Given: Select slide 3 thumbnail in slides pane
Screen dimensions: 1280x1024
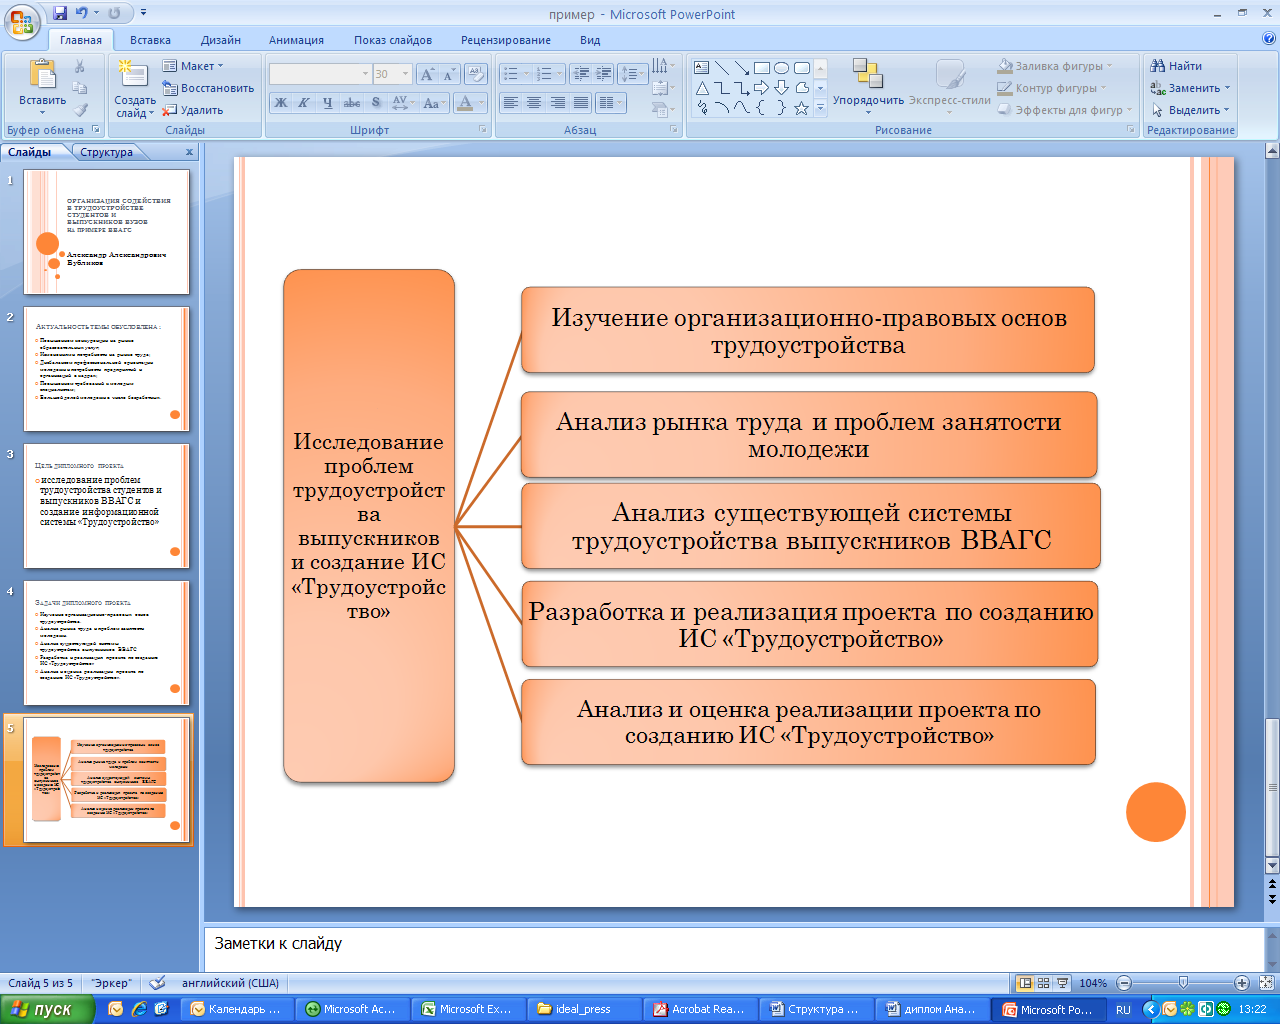Looking at the screenshot, I should click(106, 506).
